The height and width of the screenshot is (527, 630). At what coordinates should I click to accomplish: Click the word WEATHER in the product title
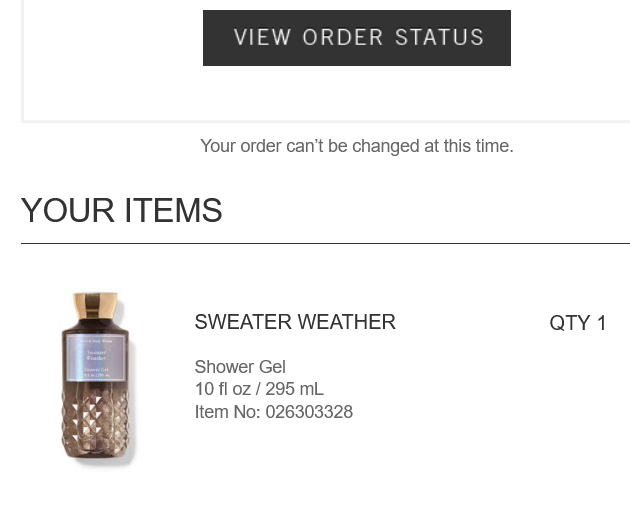coord(344,322)
